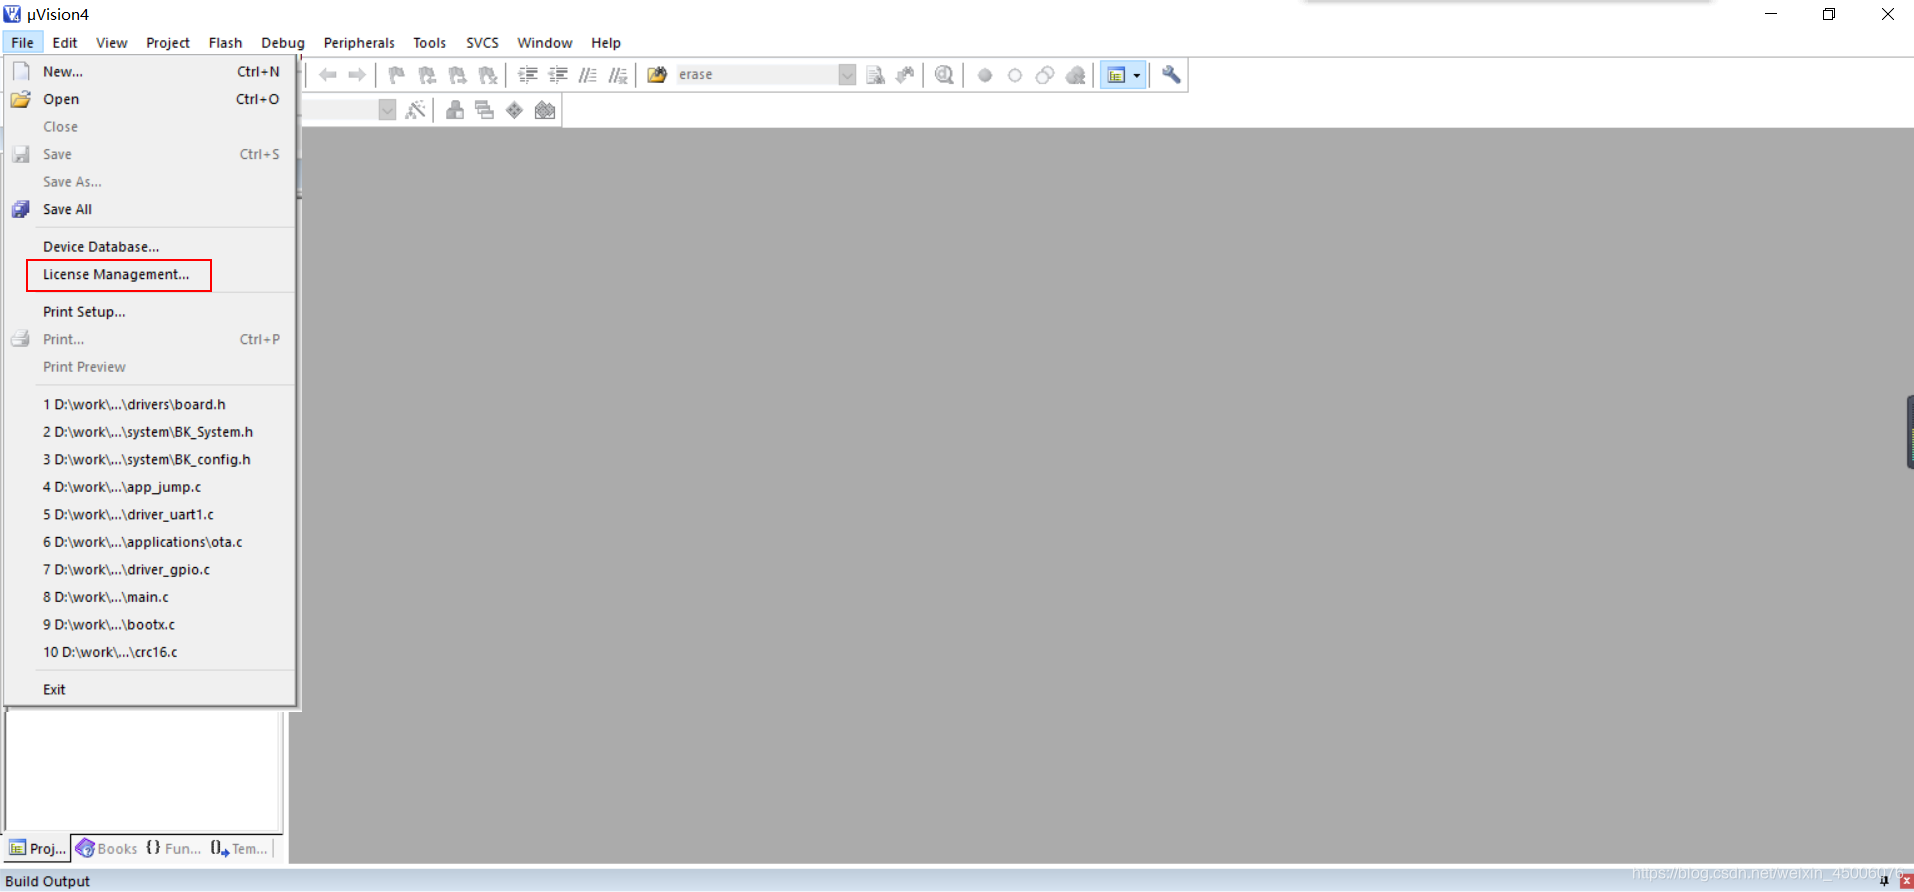
Task: Open recent file system\BK_config.h
Action: point(150,459)
